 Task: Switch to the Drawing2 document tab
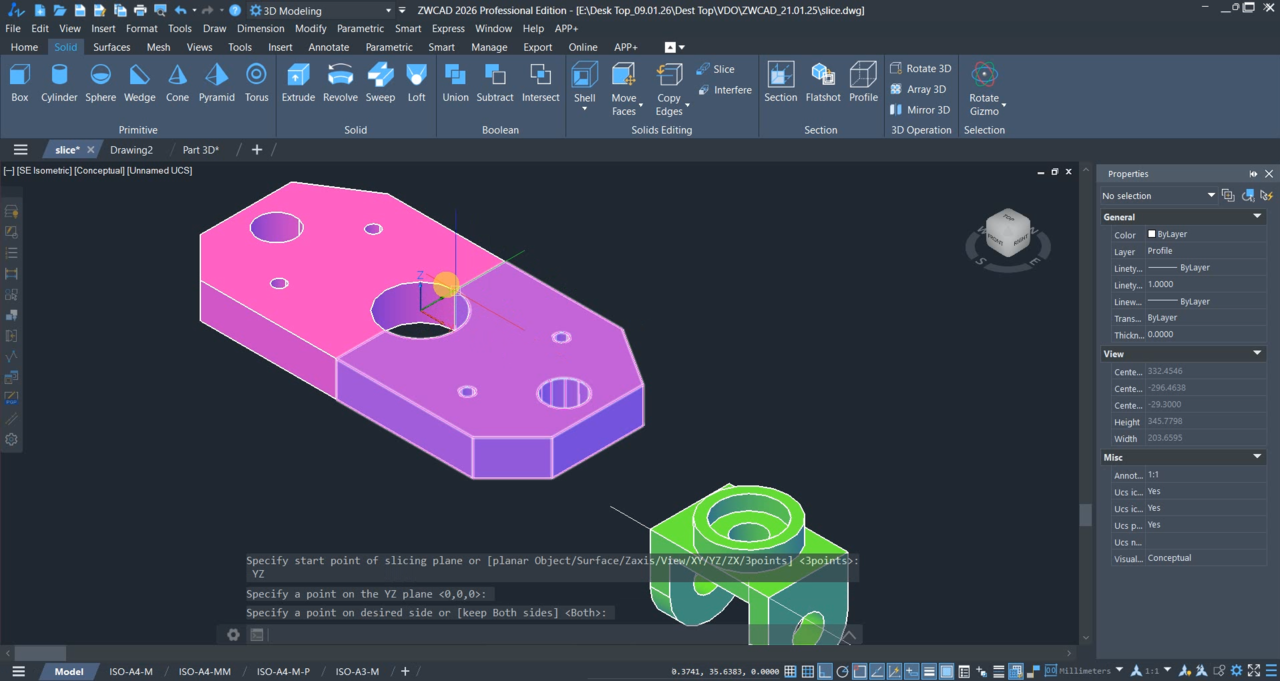click(x=132, y=150)
